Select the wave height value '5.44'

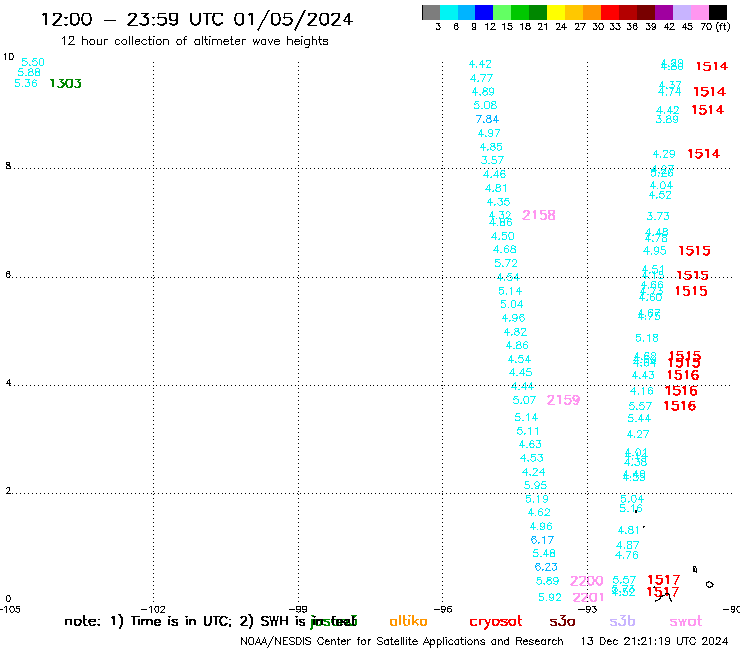[x=639, y=418]
